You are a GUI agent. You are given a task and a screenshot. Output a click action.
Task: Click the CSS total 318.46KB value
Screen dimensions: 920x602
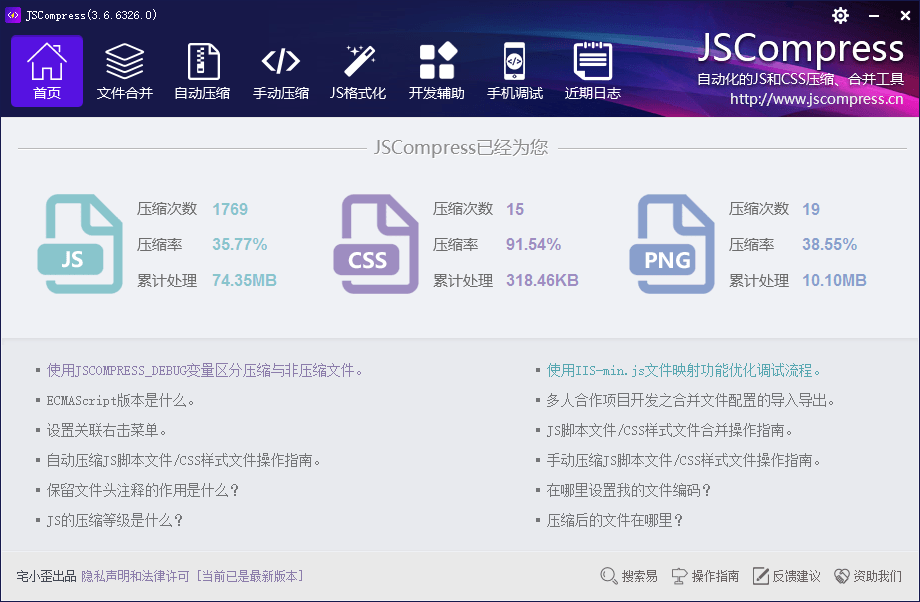click(x=542, y=280)
